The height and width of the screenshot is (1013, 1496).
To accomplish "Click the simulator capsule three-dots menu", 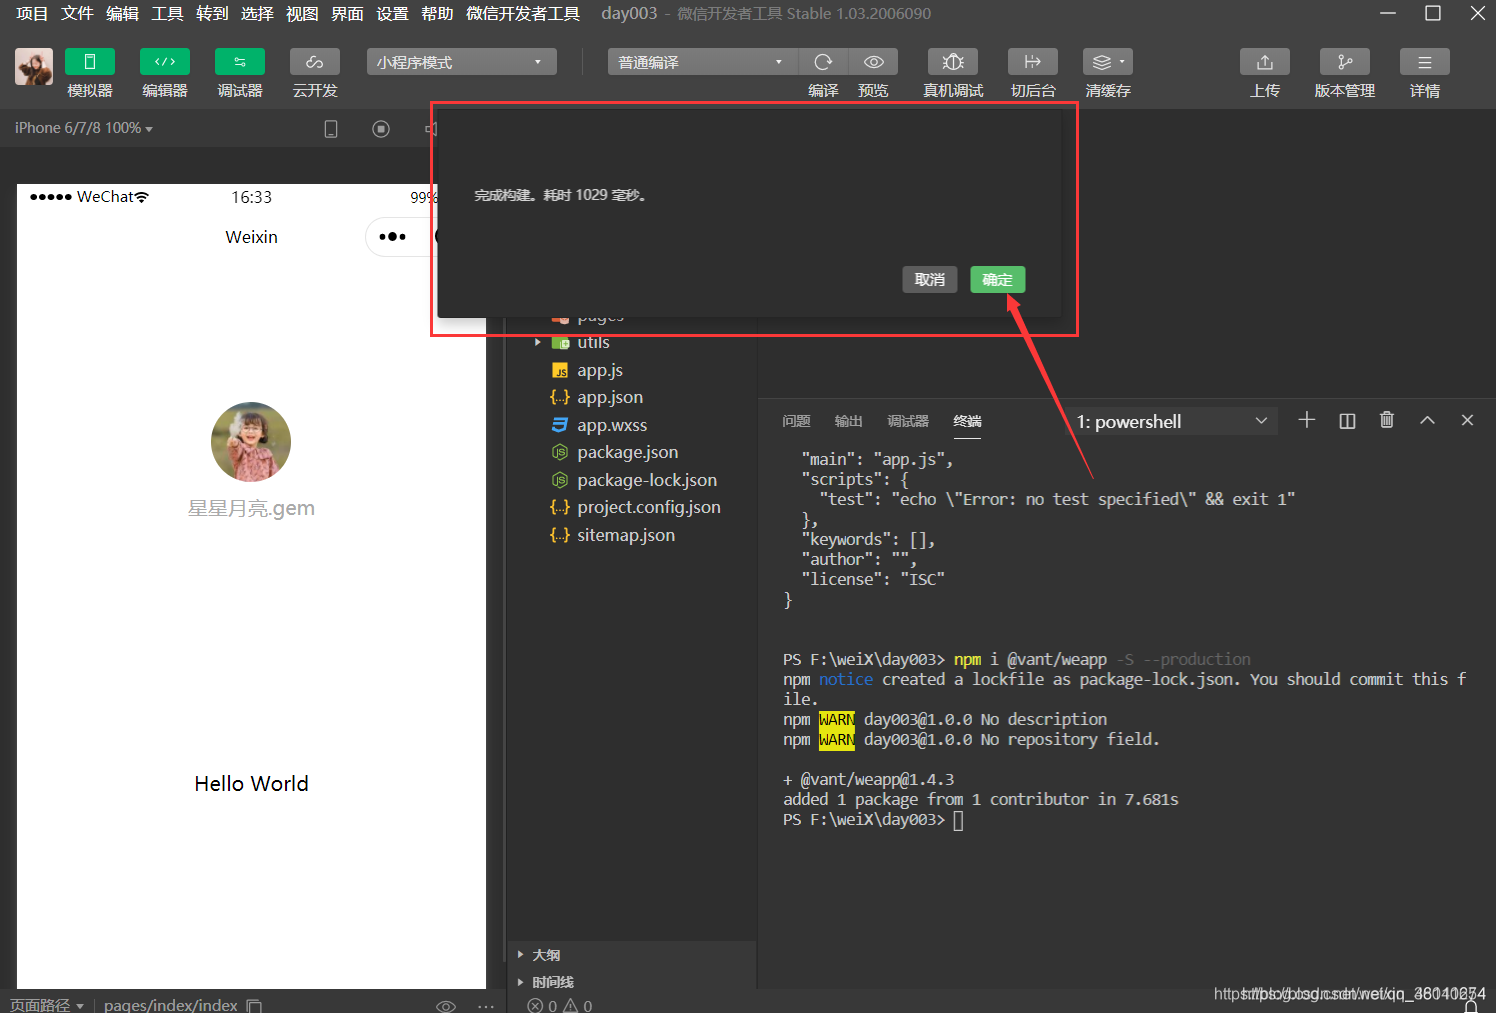I will pos(393,237).
